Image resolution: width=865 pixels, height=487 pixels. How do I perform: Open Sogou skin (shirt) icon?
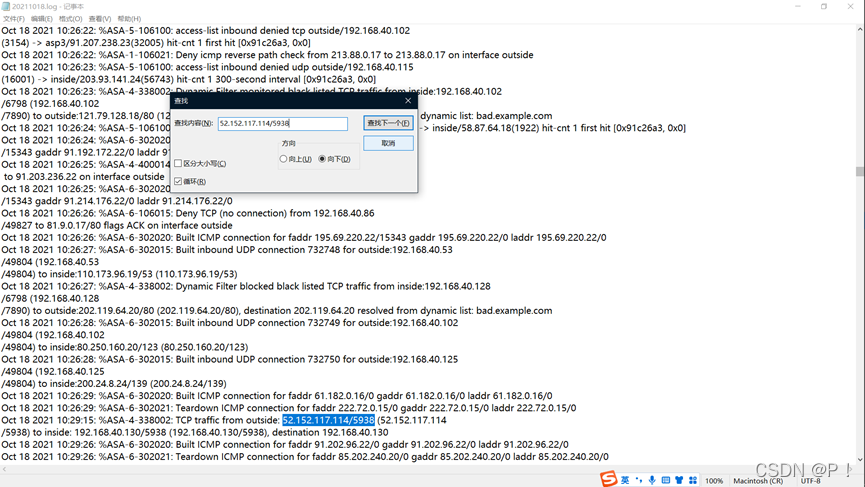pos(679,480)
